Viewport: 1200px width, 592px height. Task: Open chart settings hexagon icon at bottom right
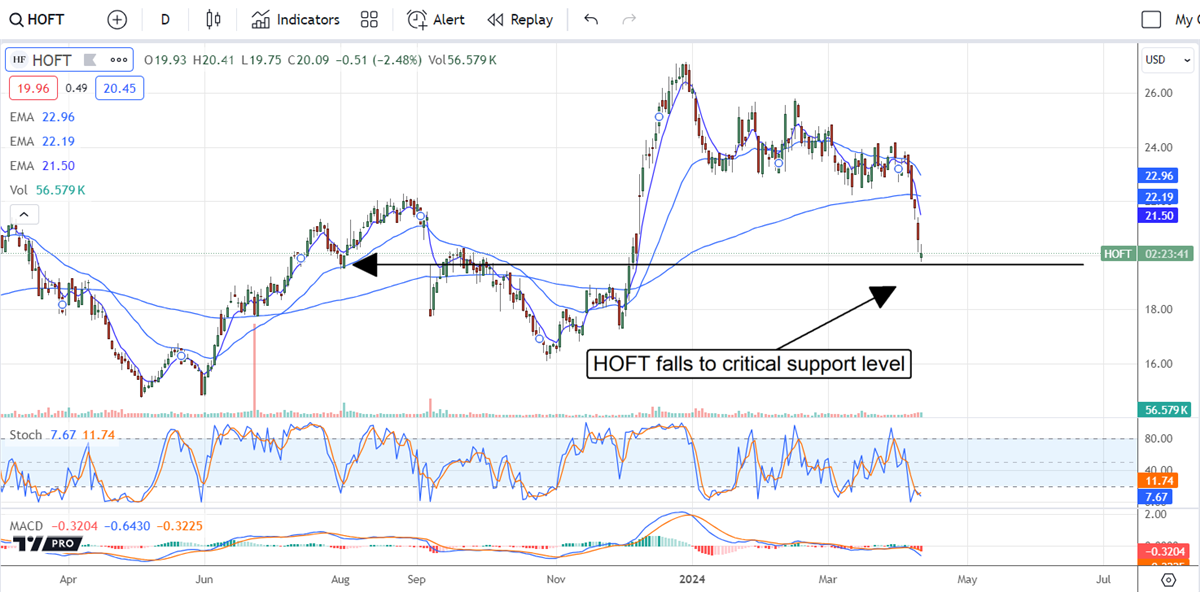click(1168, 580)
